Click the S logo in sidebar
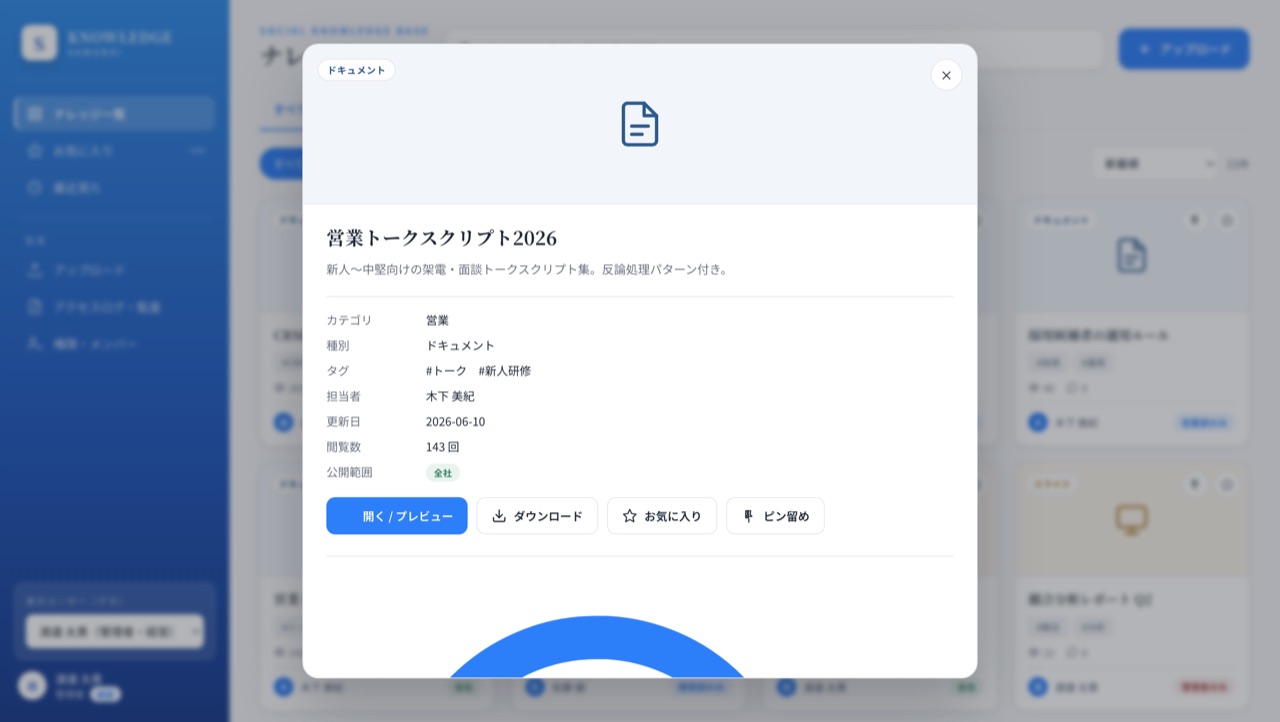1280x722 pixels. tap(39, 42)
